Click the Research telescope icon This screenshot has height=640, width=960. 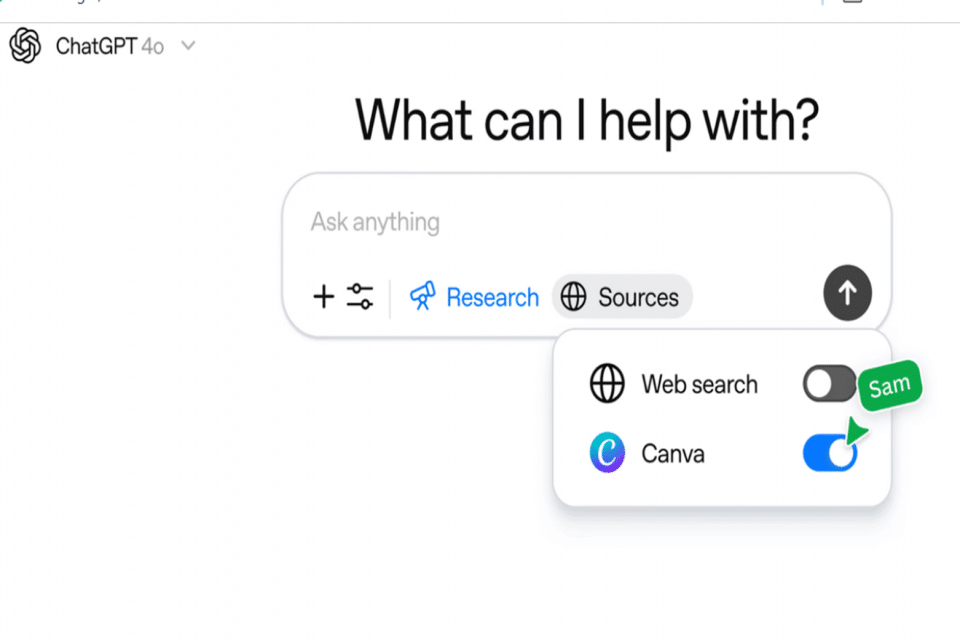(x=423, y=297)
